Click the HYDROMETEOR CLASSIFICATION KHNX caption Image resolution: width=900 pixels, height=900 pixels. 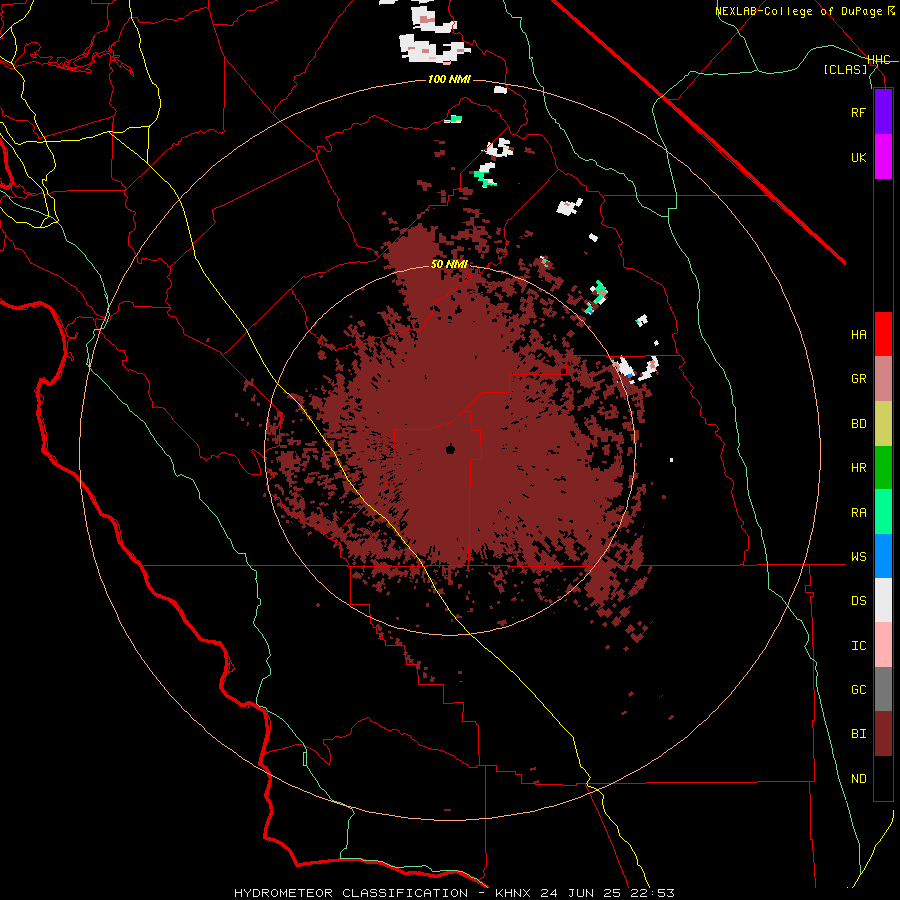click(x=453, y=893)
